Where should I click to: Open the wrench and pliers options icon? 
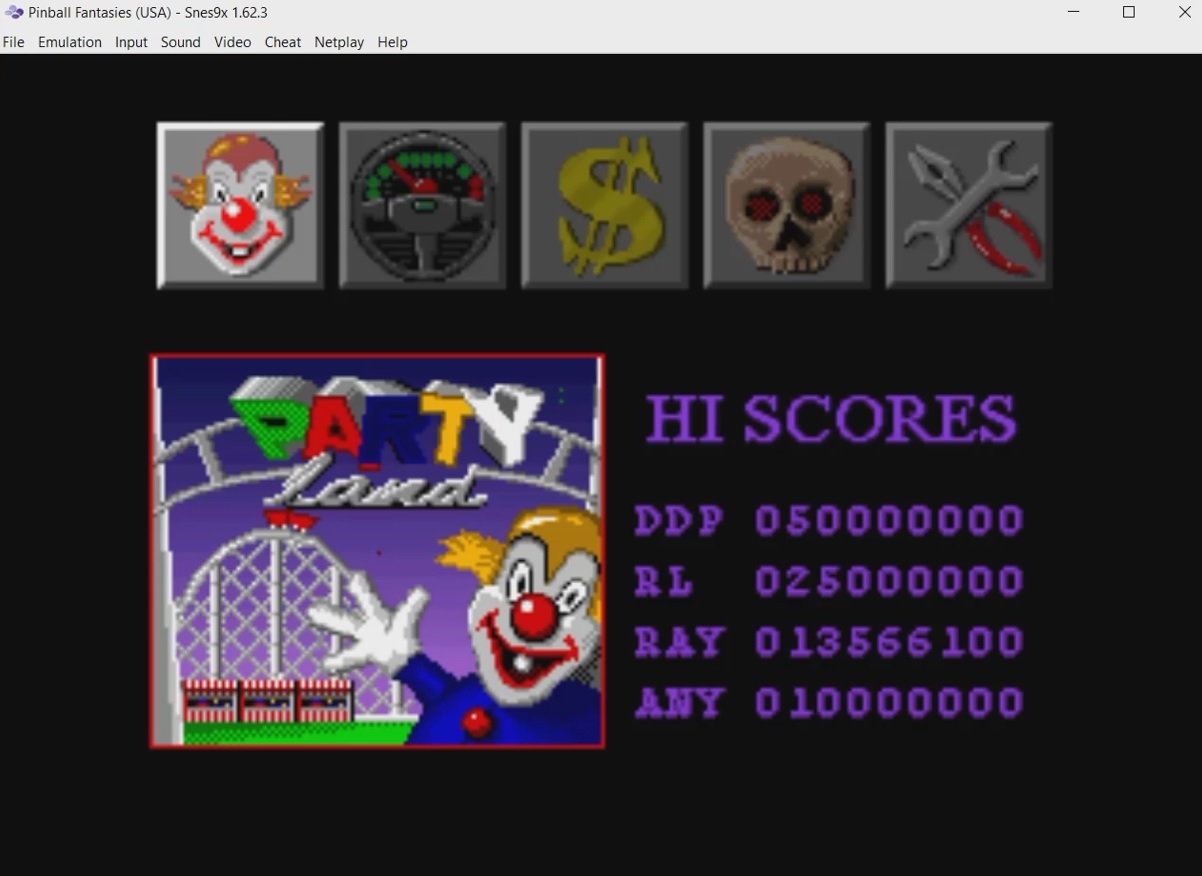[x=968, y=205]
